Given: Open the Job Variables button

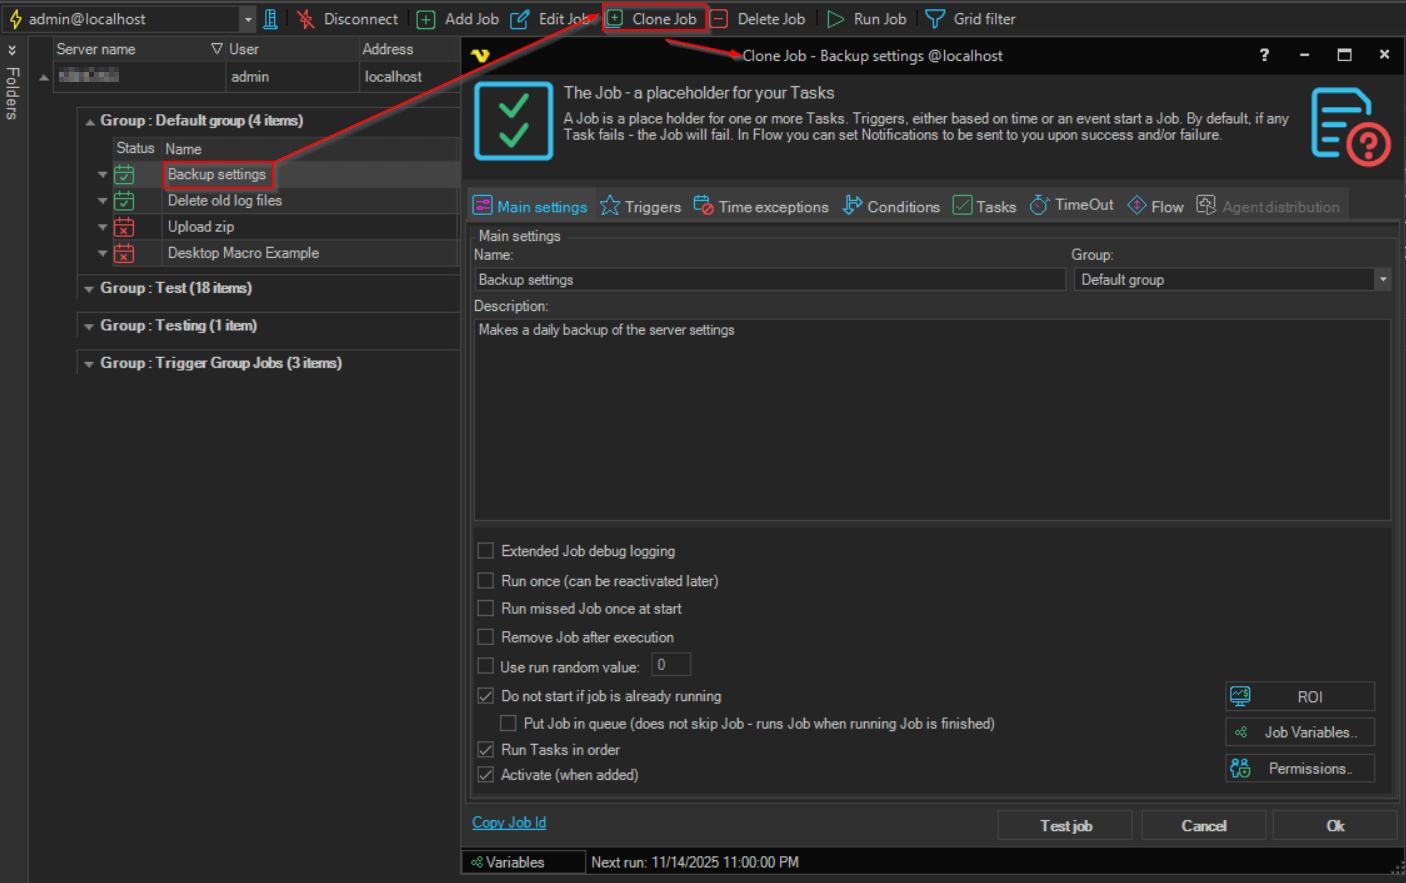Looking at the screenshot, I should 1299,732.
